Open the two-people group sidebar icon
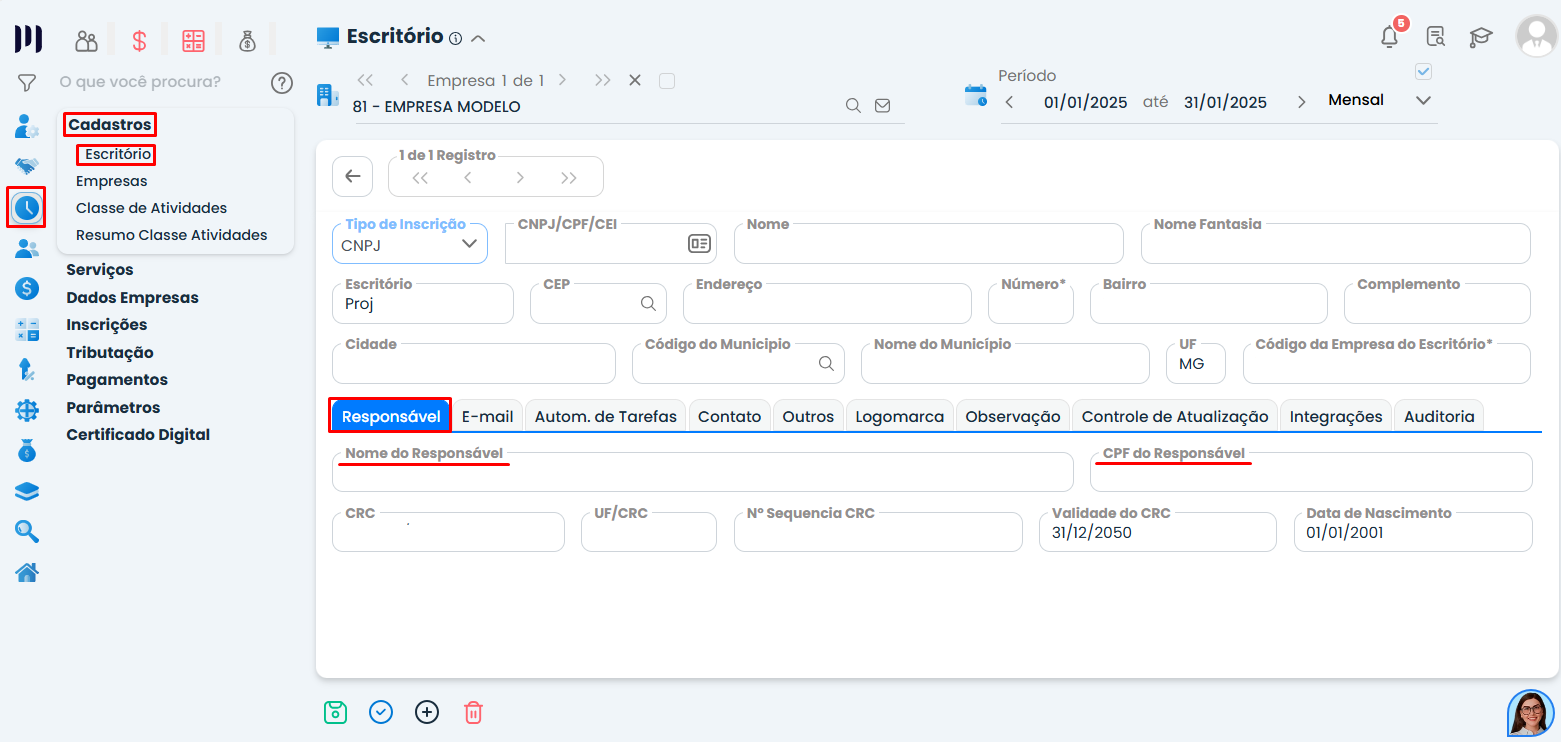Viewport: 1561px width, 742px height. click(27, 249)
